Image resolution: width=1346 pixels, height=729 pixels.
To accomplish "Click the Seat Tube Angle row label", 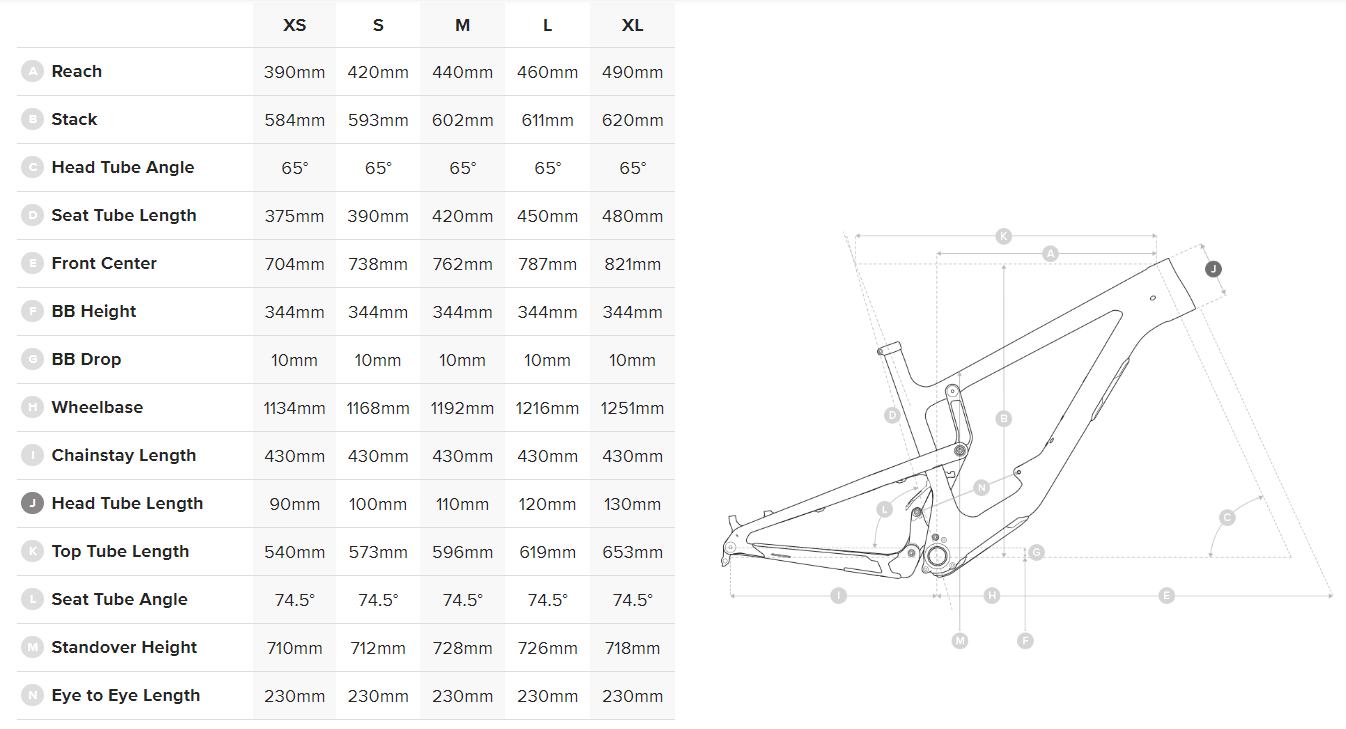I will [119, 599].
